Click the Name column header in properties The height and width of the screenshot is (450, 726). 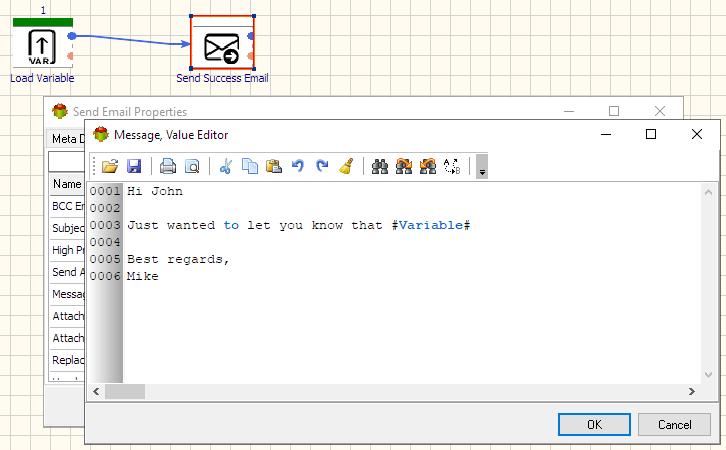point(67,184)
